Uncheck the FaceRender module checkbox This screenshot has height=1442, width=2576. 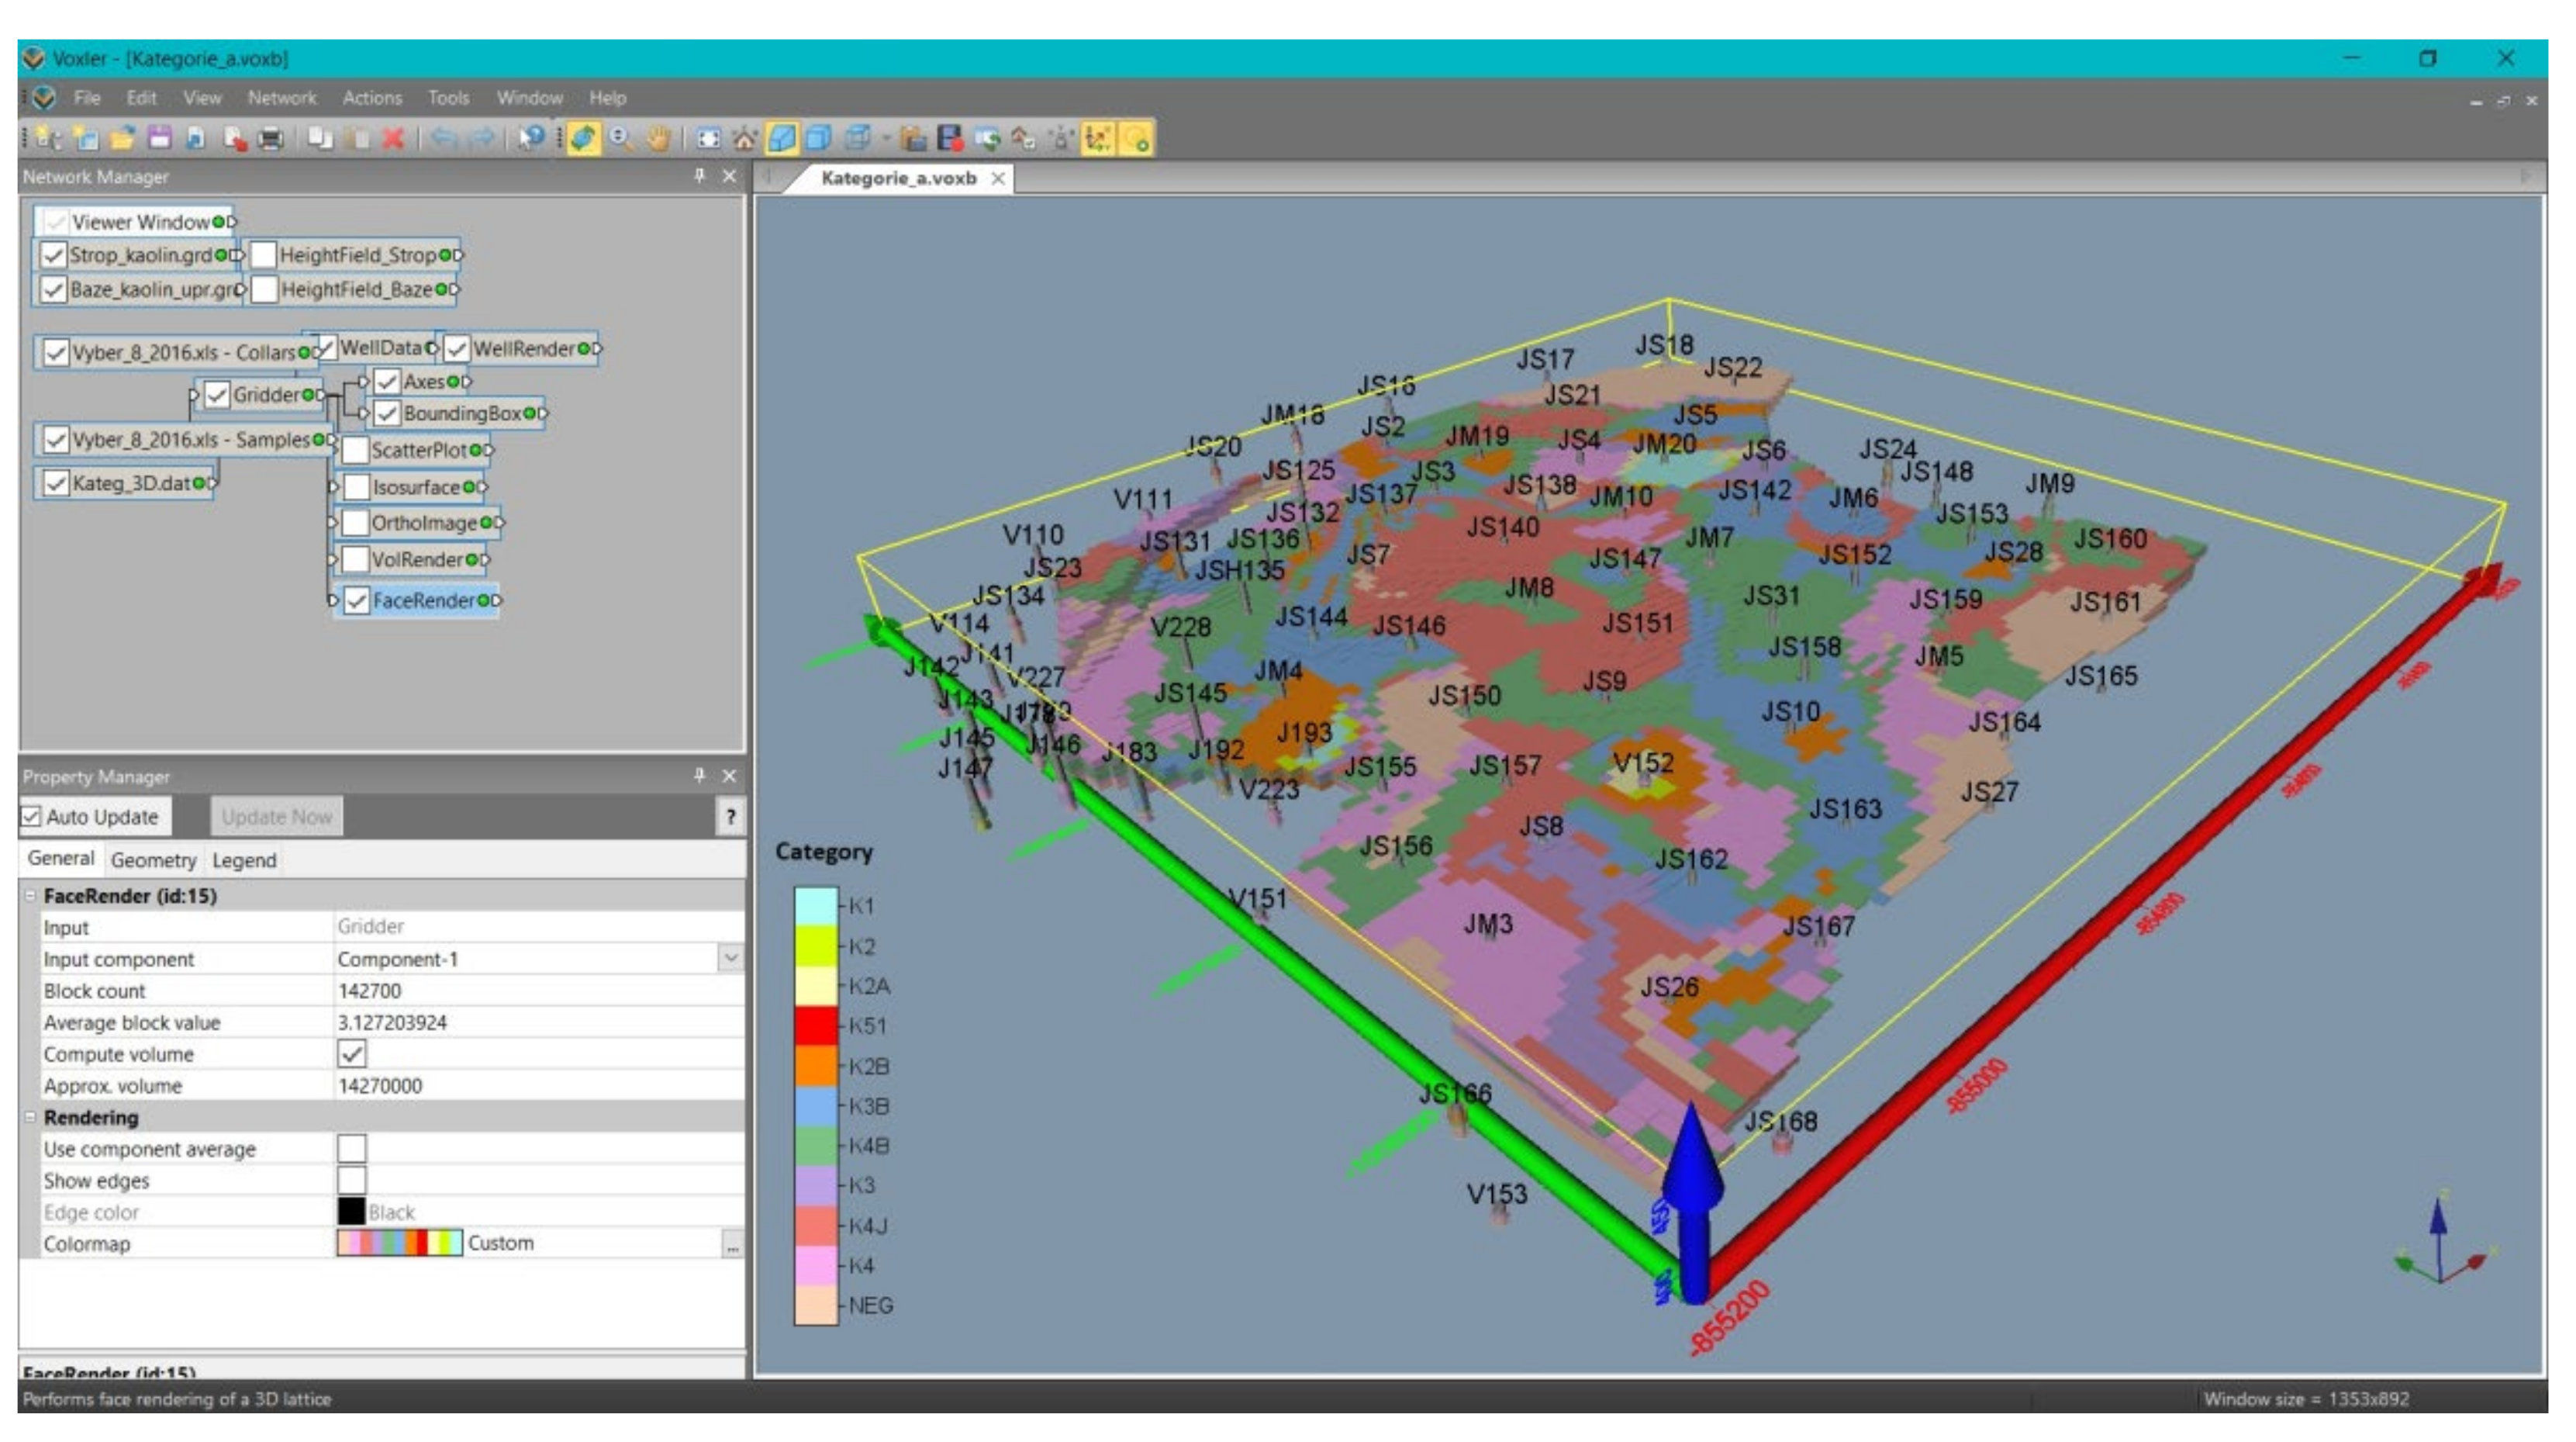pos(357,601)
